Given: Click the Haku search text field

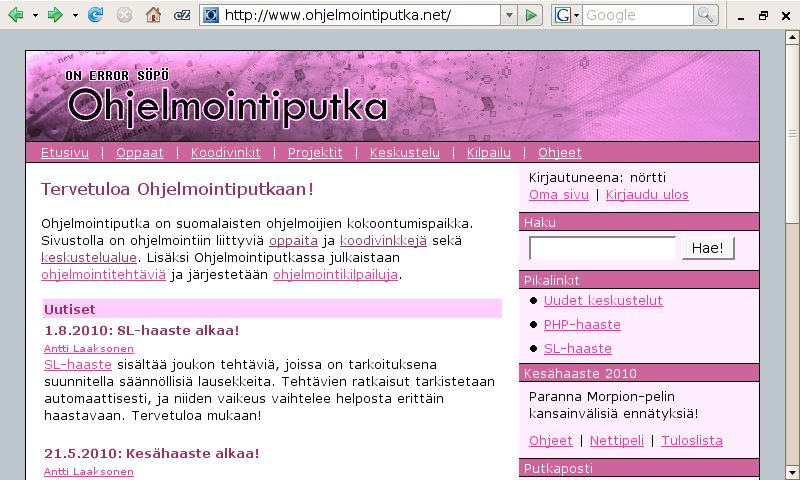Looking at the screenshot, I should pos(602,249).
